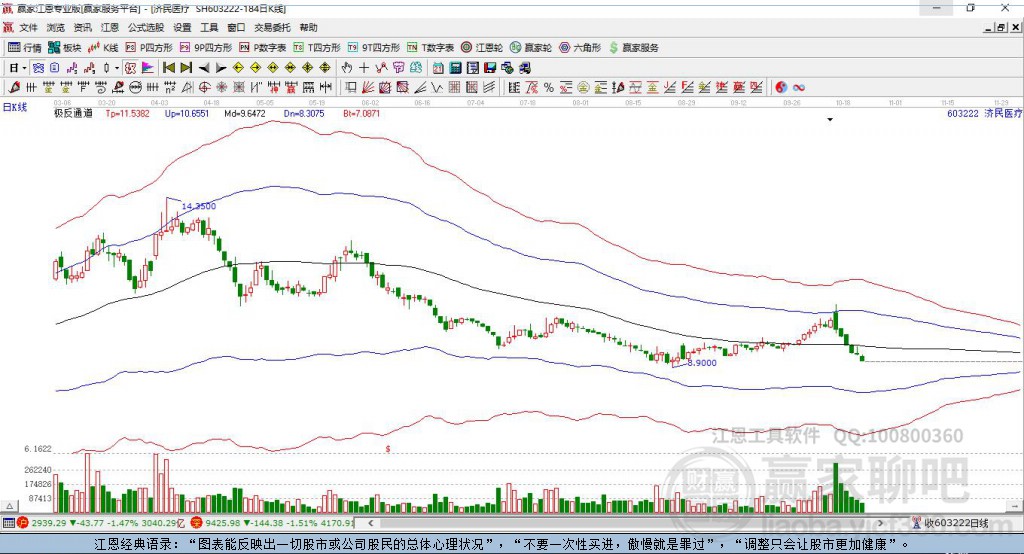Click the Dn=8.3075 value

tap(304, 113)
